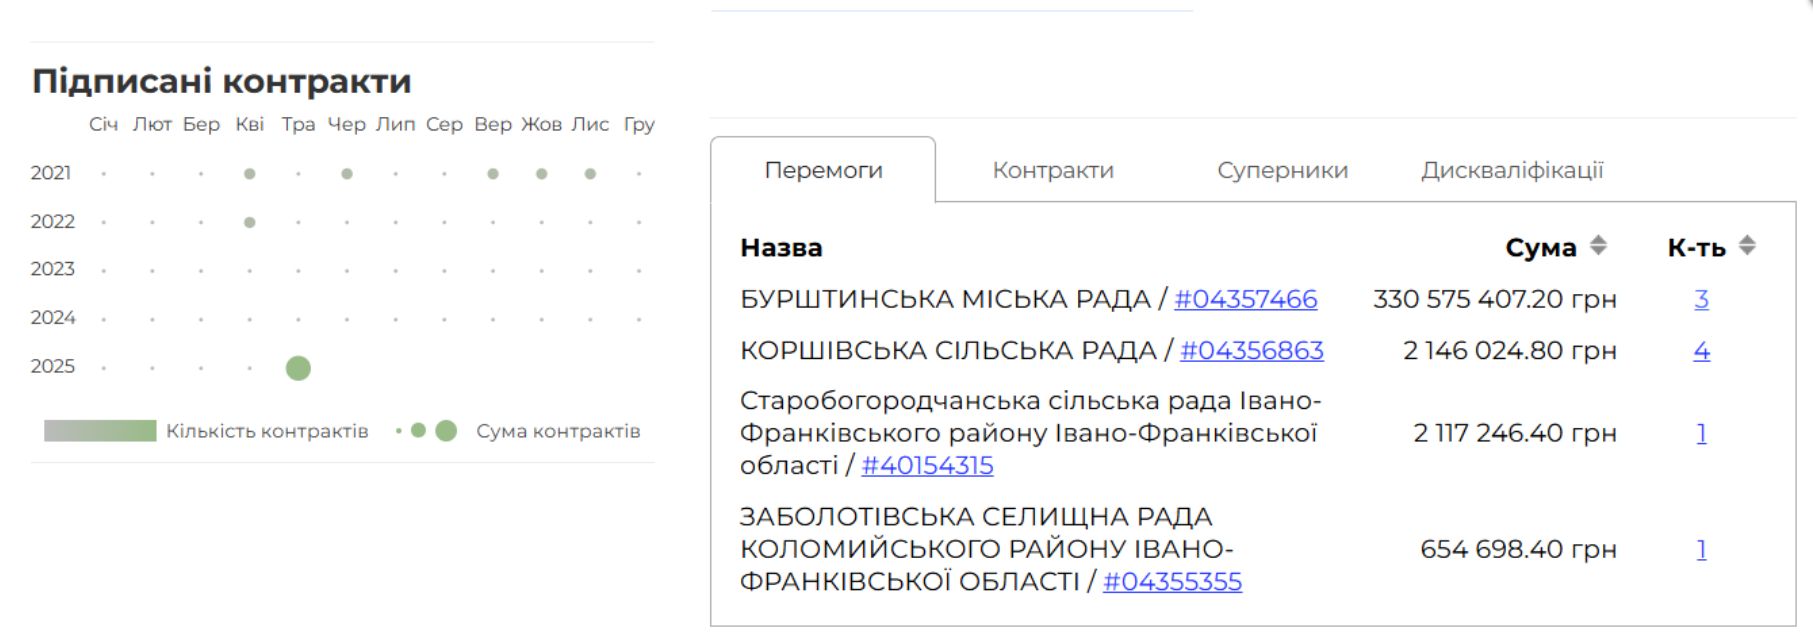The width and height of the screenshot is (1813, 632).
Task: Click the count 1 in Заболотівська row
Action: tap(1701, 550)
